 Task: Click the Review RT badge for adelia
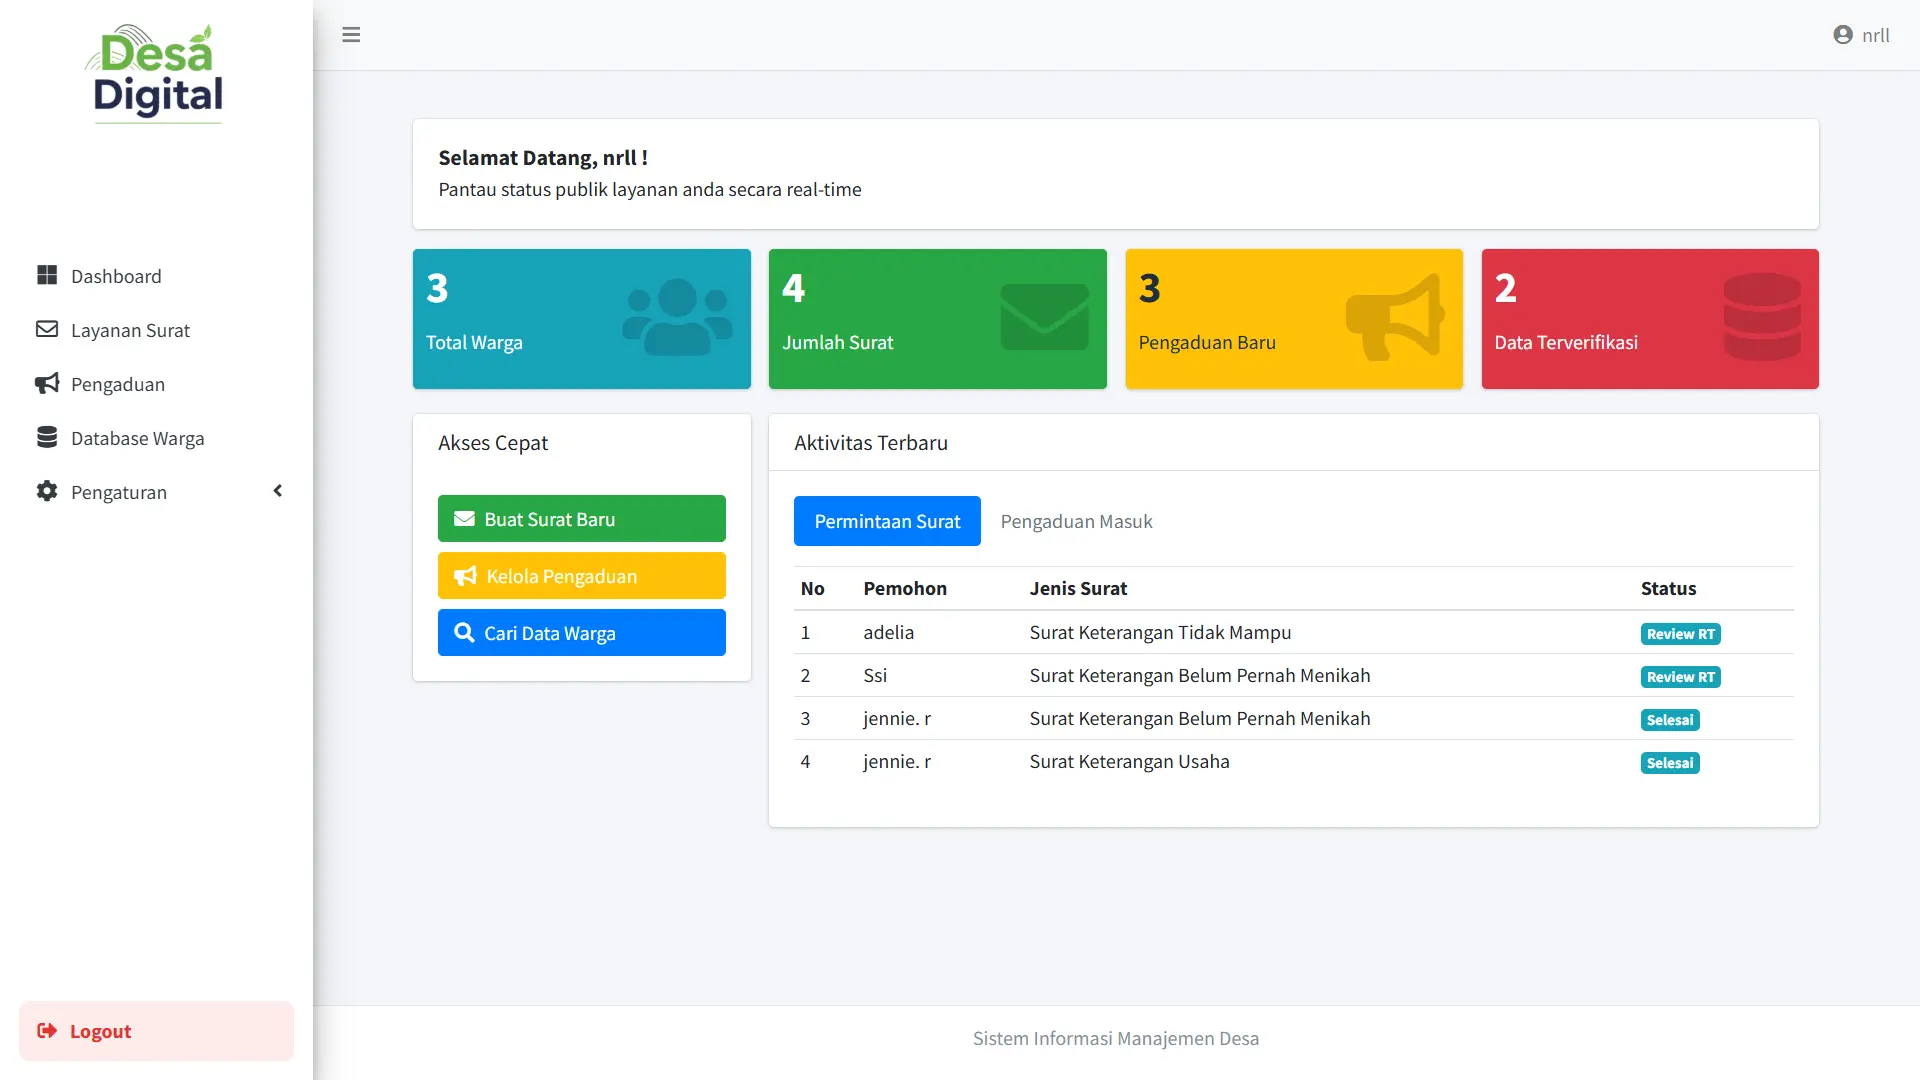coord(1679,633)
